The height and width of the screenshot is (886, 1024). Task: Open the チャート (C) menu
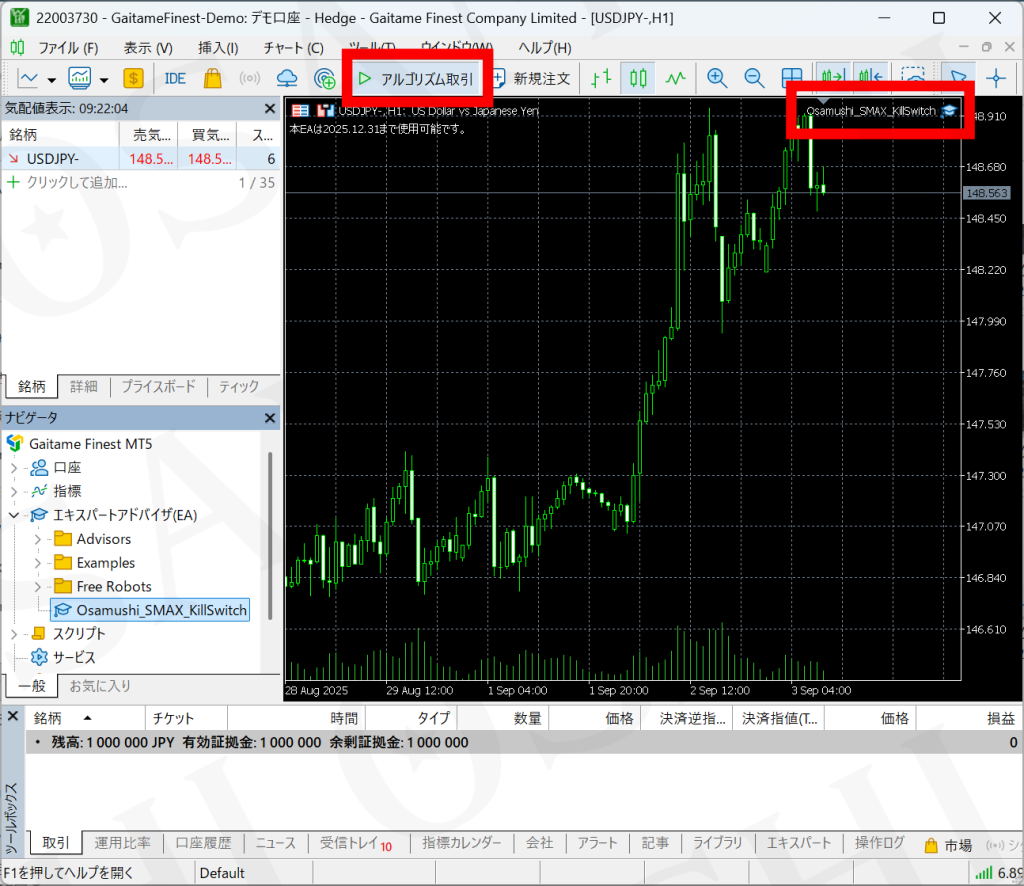click(292, 48)
